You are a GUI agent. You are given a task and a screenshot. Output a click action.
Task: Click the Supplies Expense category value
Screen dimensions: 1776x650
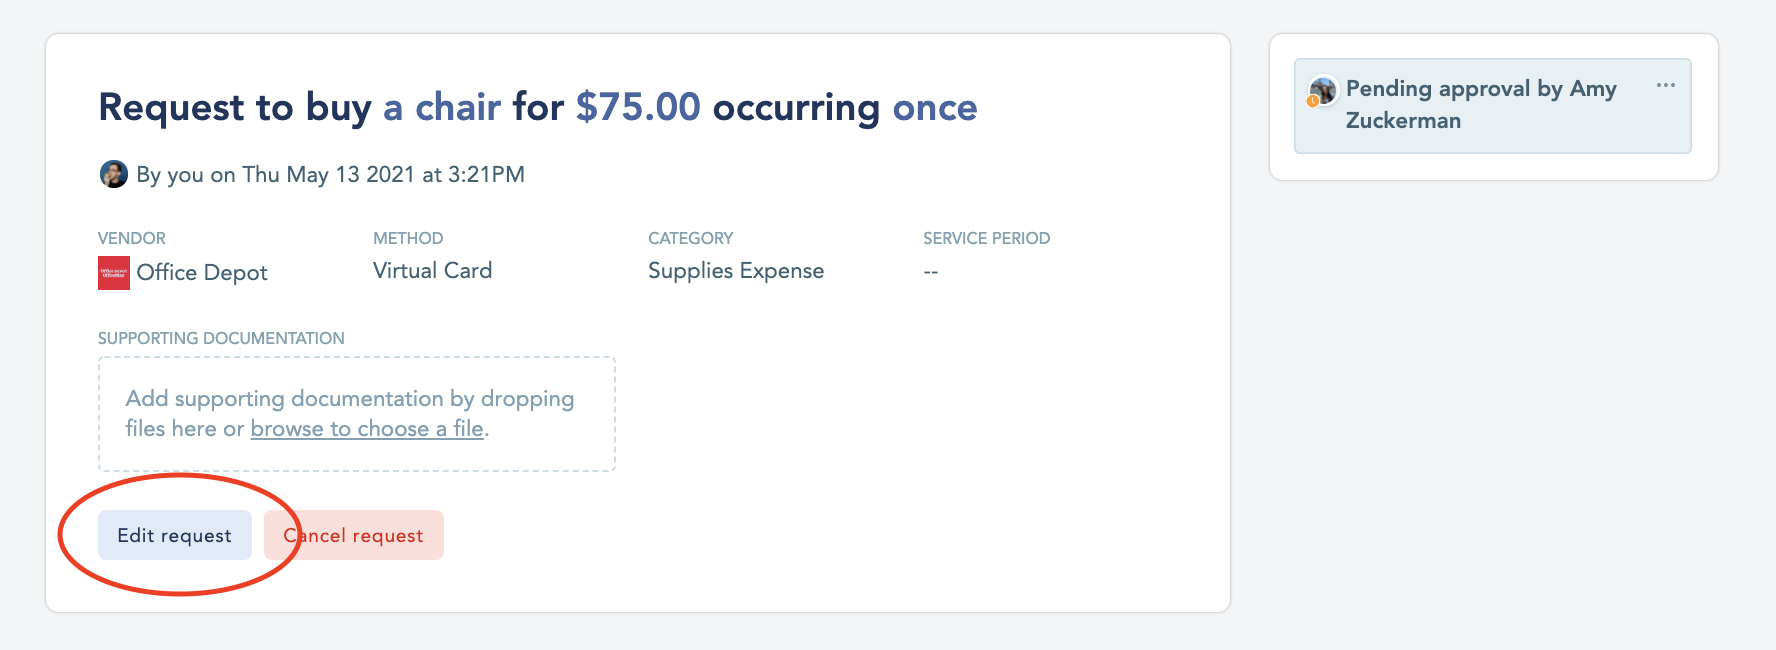coord(736,271)
